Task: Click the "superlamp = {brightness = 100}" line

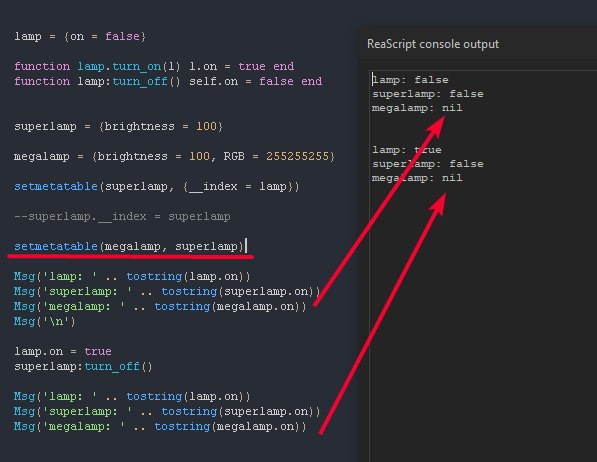Action: click(118, 126)
